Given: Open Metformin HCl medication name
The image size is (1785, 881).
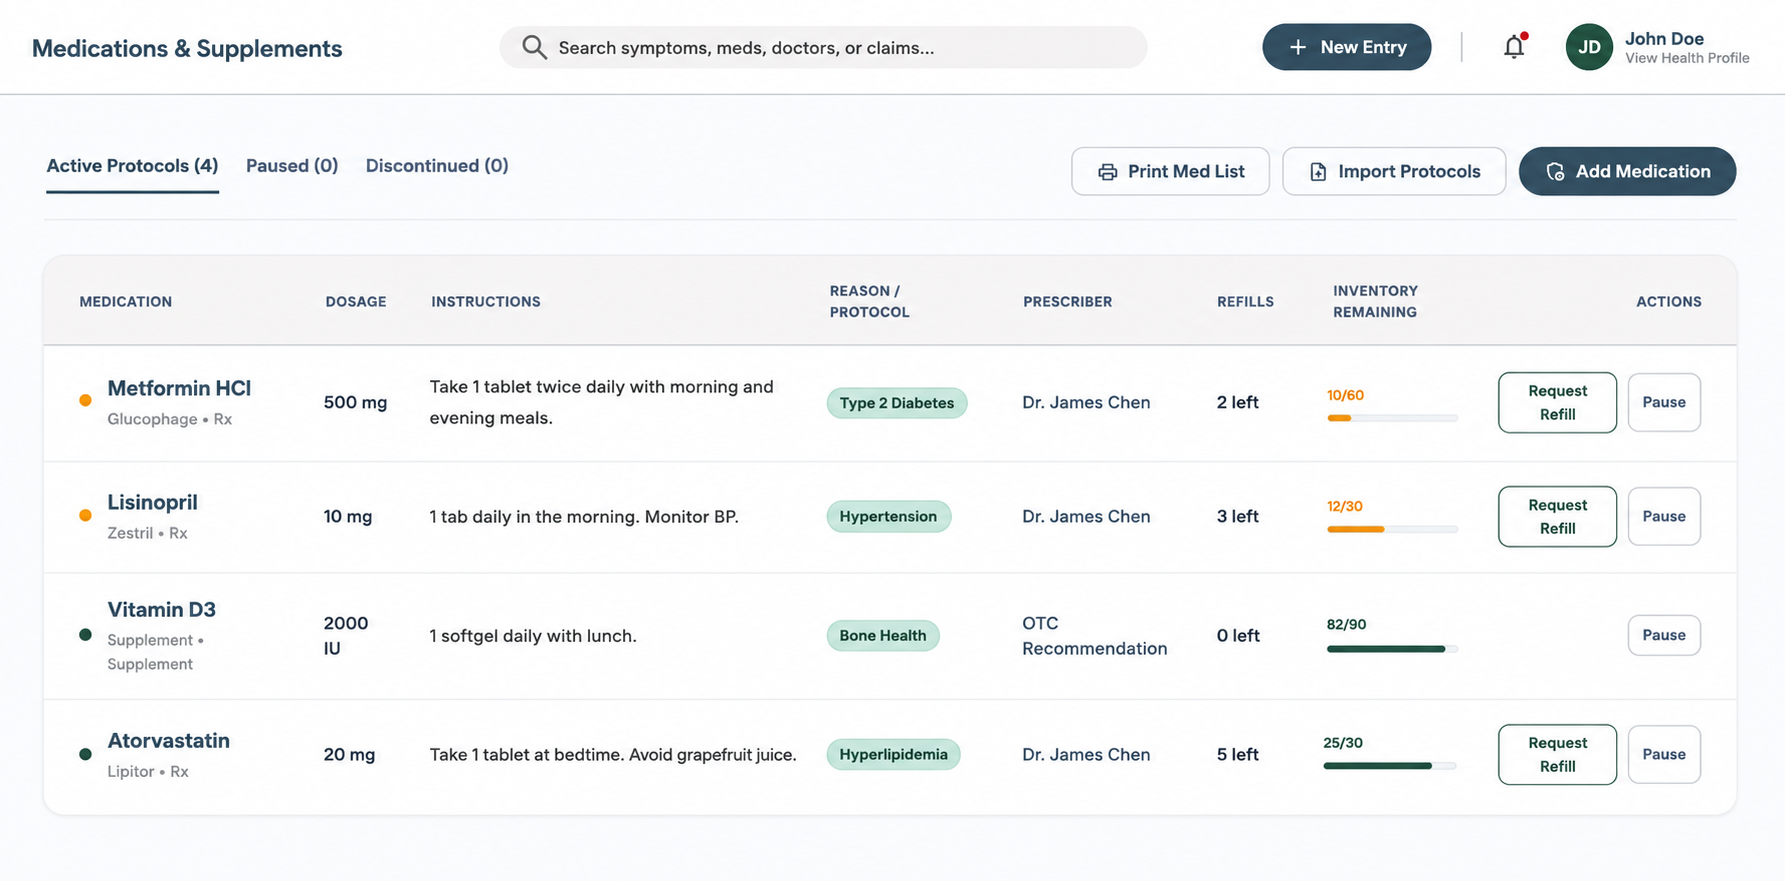Looking at the screenshot, I should coord(179,388).
